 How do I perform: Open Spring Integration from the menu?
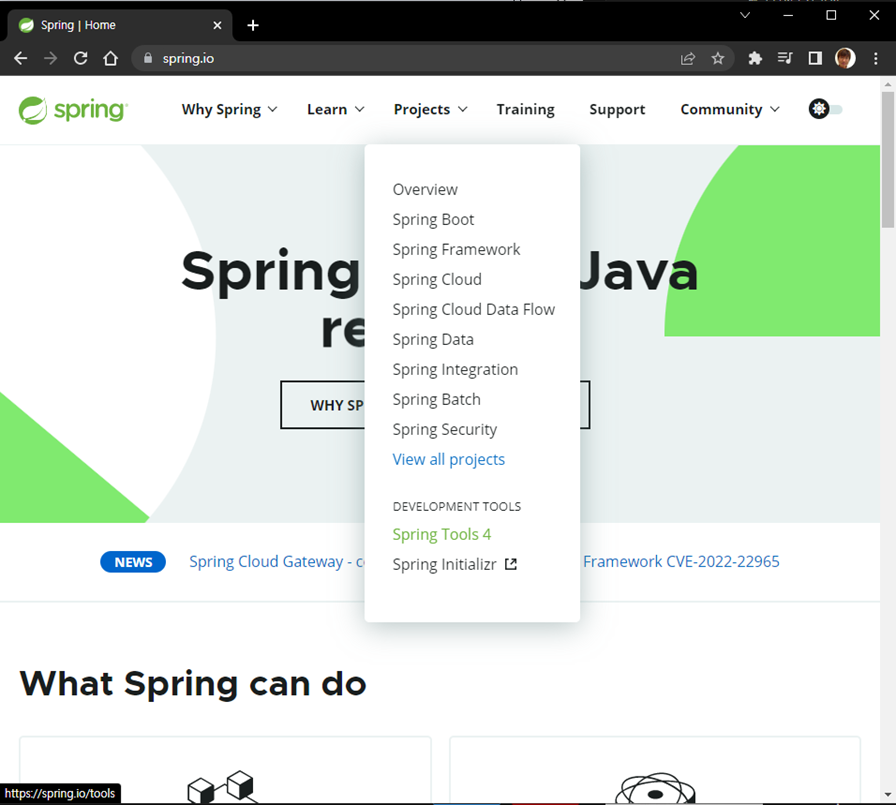(455, 370)
